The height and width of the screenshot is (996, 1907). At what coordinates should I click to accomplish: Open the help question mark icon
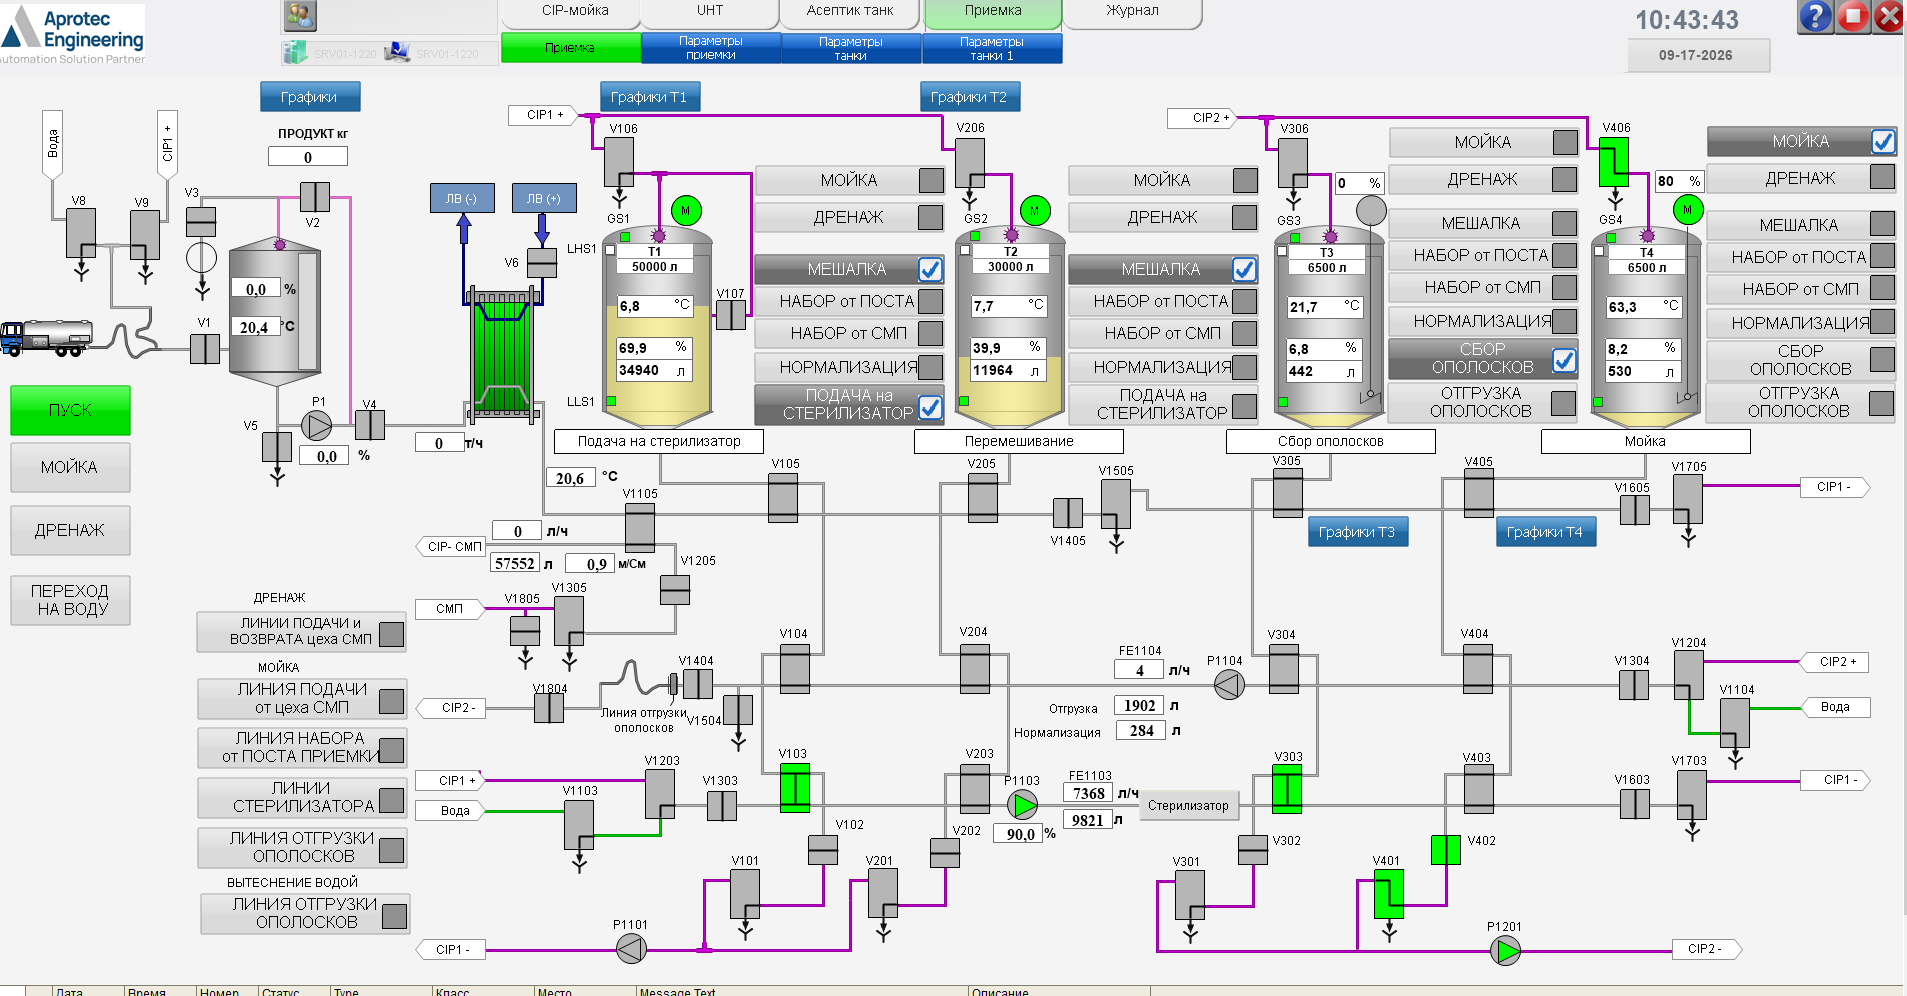(1816, 17)
